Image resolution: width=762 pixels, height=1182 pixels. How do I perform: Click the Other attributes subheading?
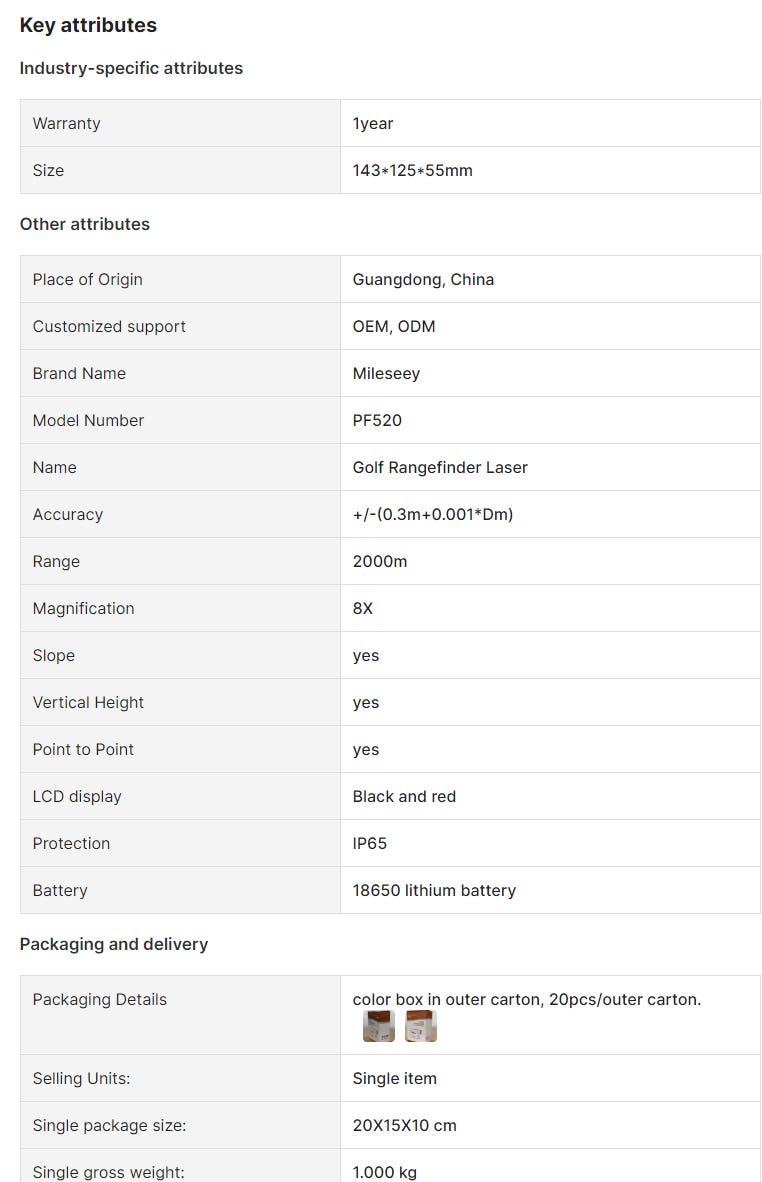(85, 224)
